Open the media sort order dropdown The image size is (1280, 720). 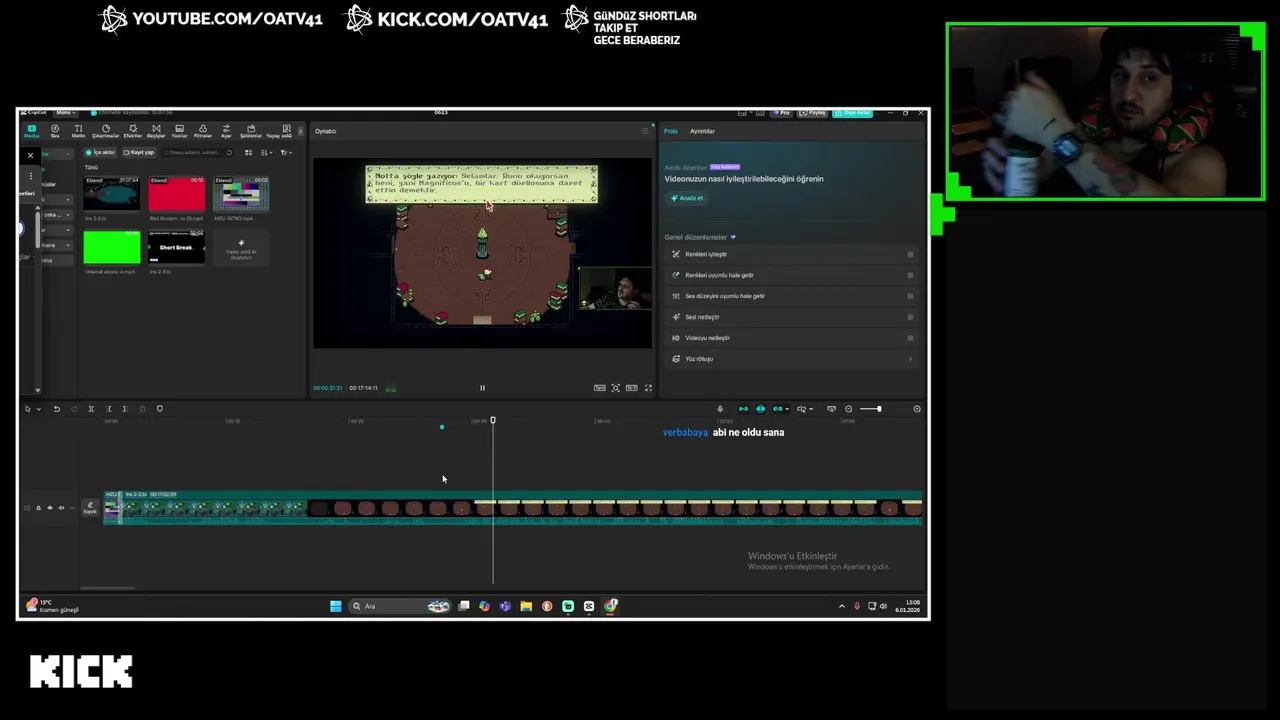click(x=266, y=153)
